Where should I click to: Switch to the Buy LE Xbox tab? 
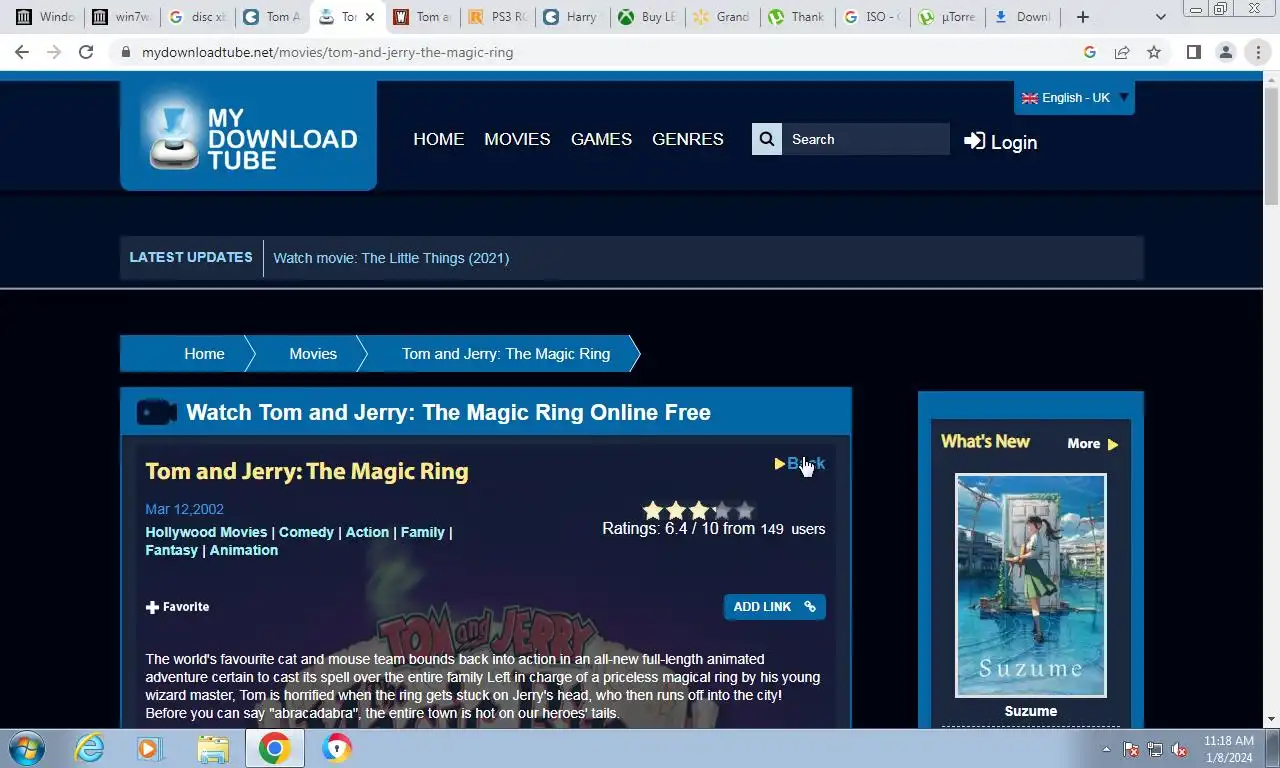point(647,17)
